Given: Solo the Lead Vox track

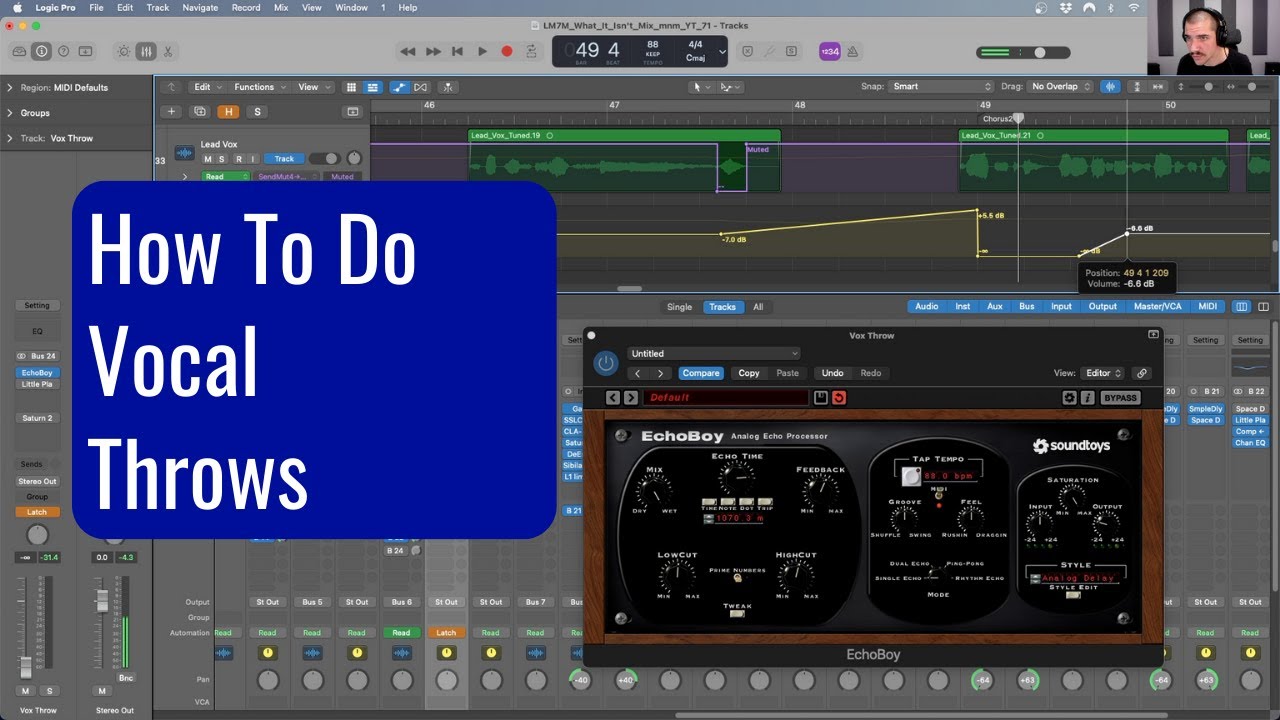Looking at the screenshot, I should (x=223, y=159).
